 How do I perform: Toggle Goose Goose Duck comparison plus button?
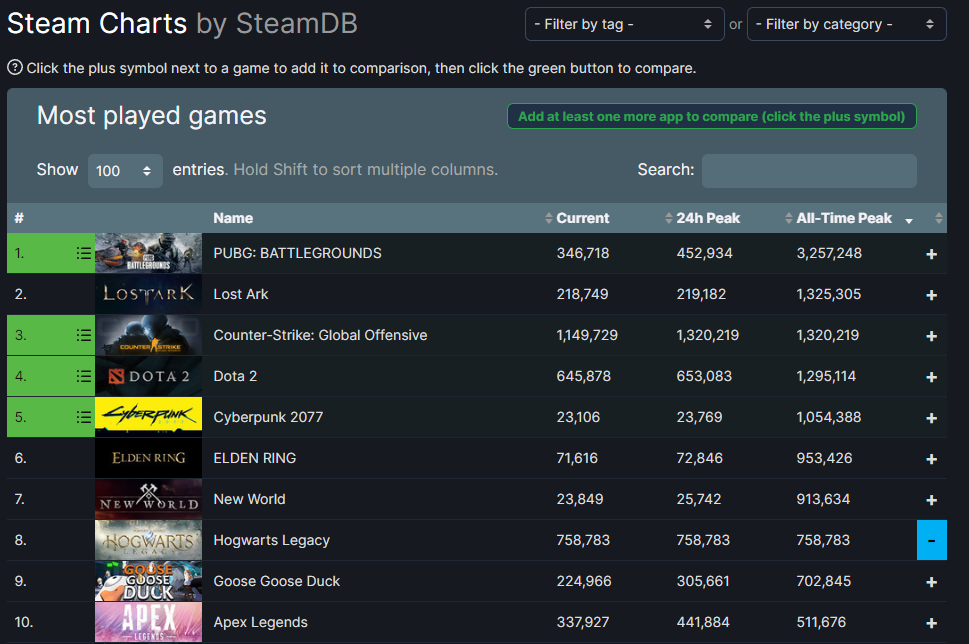coord(931,582)
